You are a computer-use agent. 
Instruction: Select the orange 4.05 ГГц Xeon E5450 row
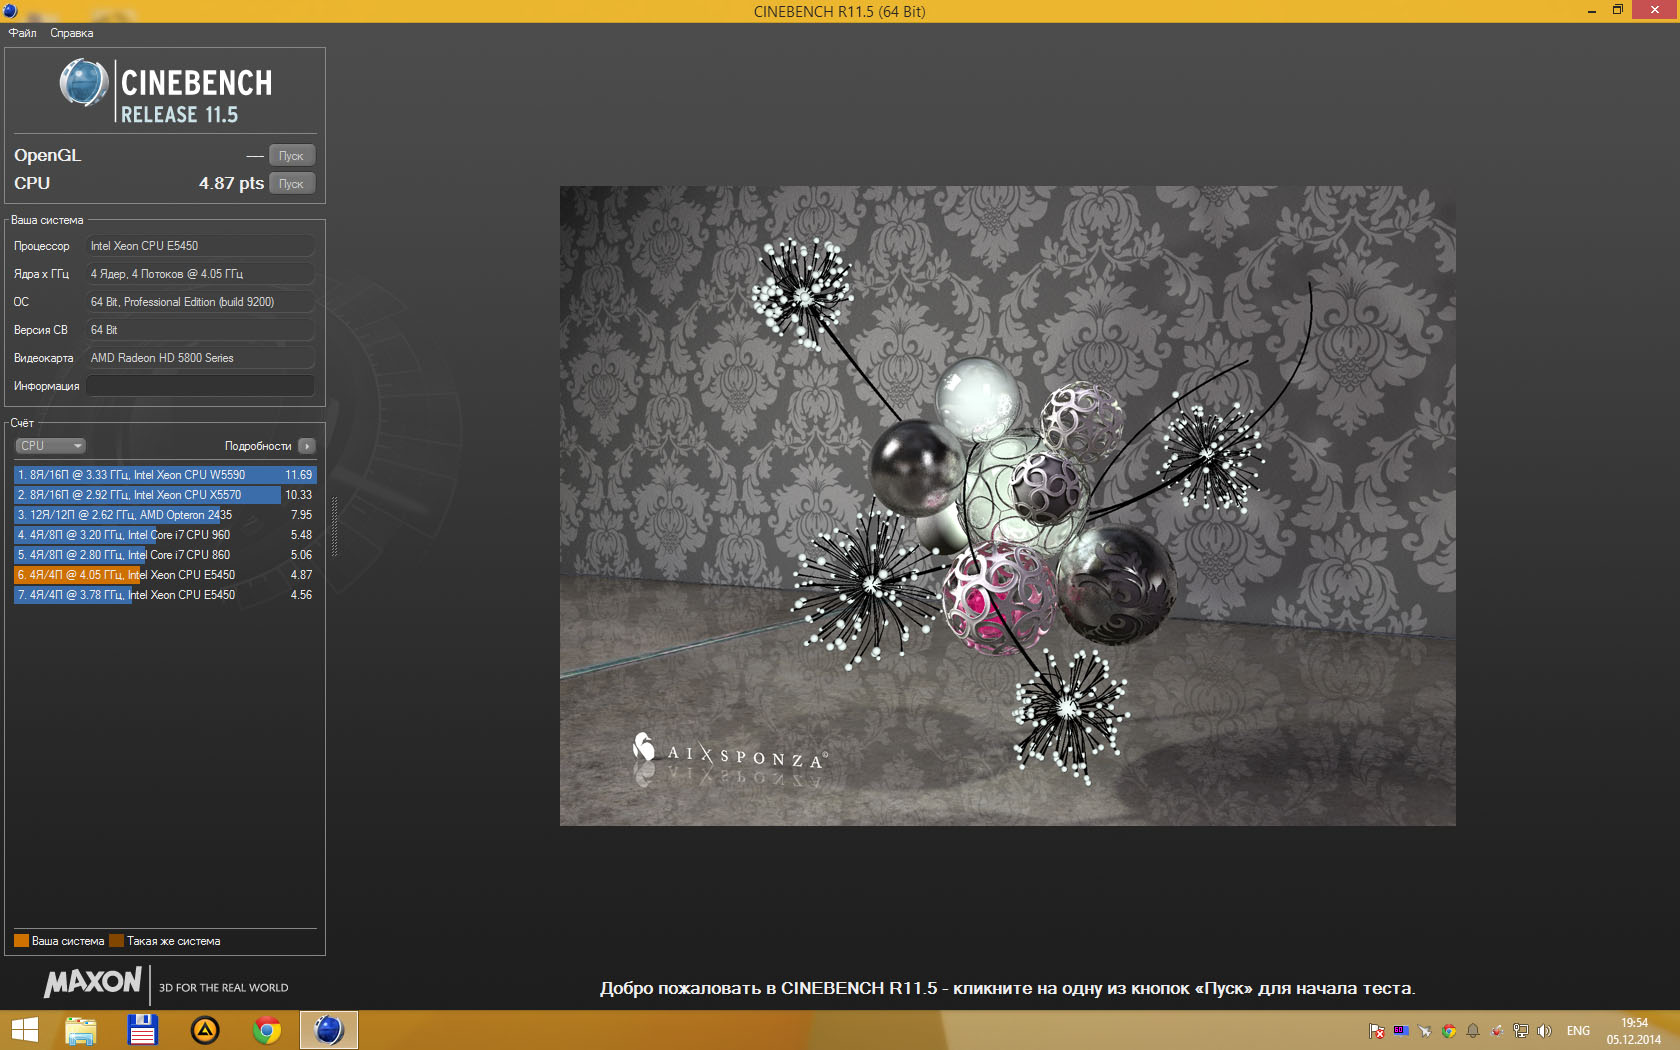165,575
